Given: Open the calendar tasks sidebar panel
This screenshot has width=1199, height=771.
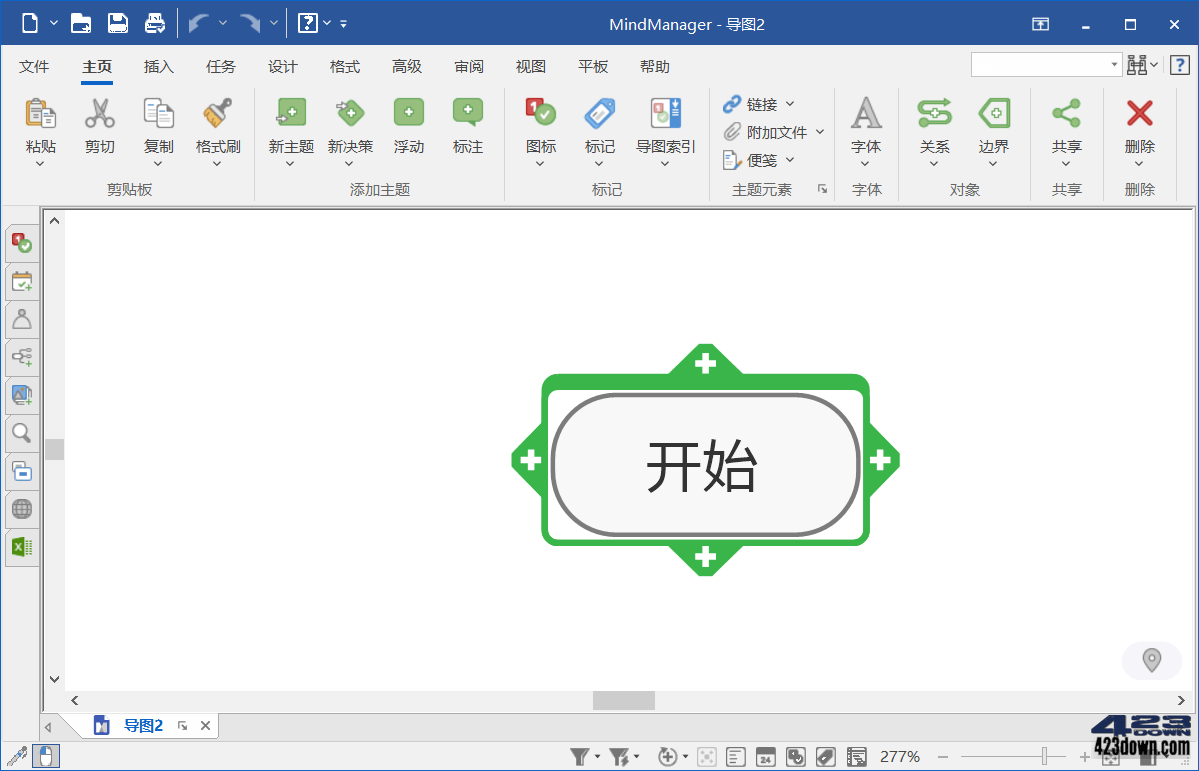Looking at the screenshot, I should tap(21, 281).
